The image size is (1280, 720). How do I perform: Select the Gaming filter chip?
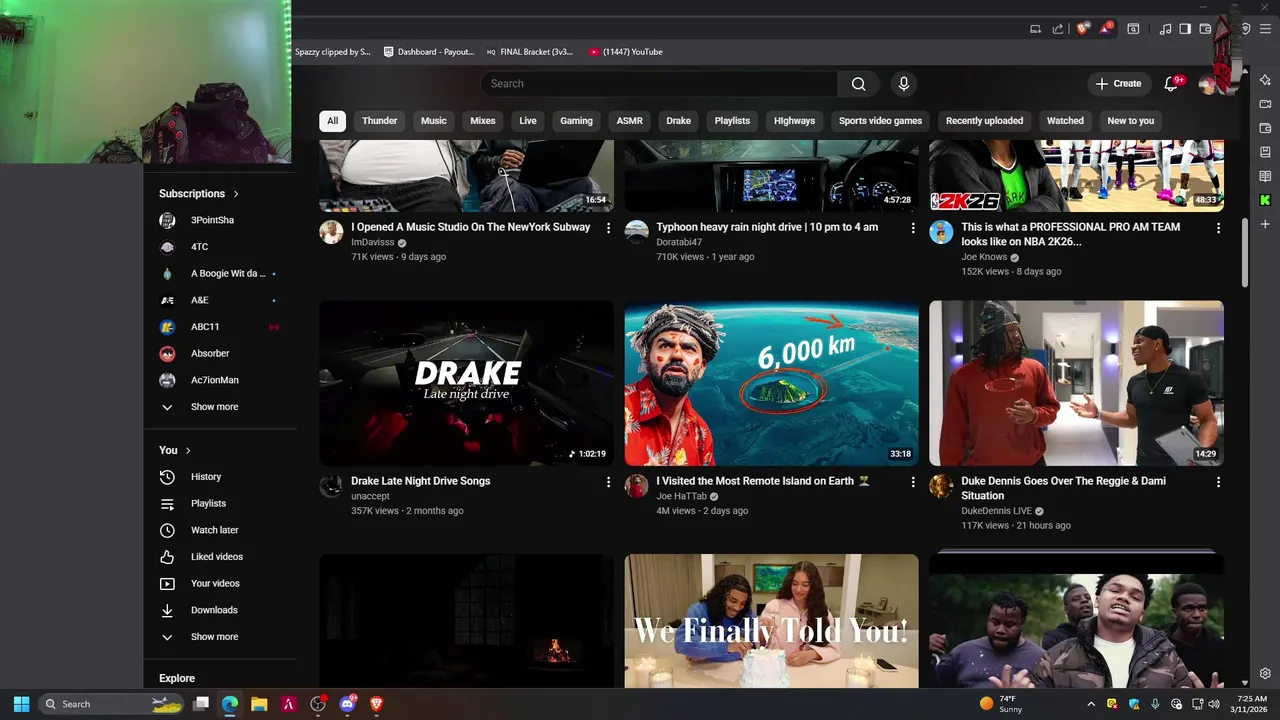pos(576,121)
